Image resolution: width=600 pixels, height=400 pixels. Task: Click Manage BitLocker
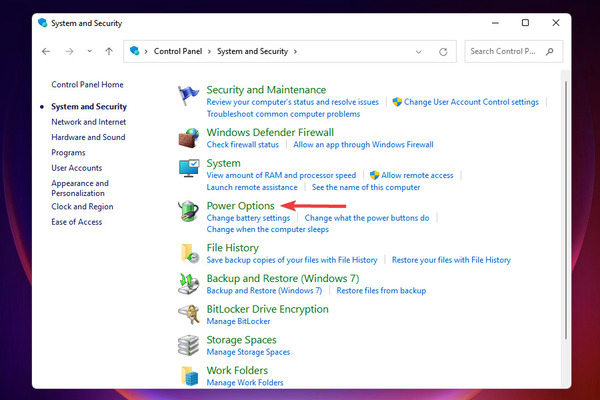(x=238, y=321)
